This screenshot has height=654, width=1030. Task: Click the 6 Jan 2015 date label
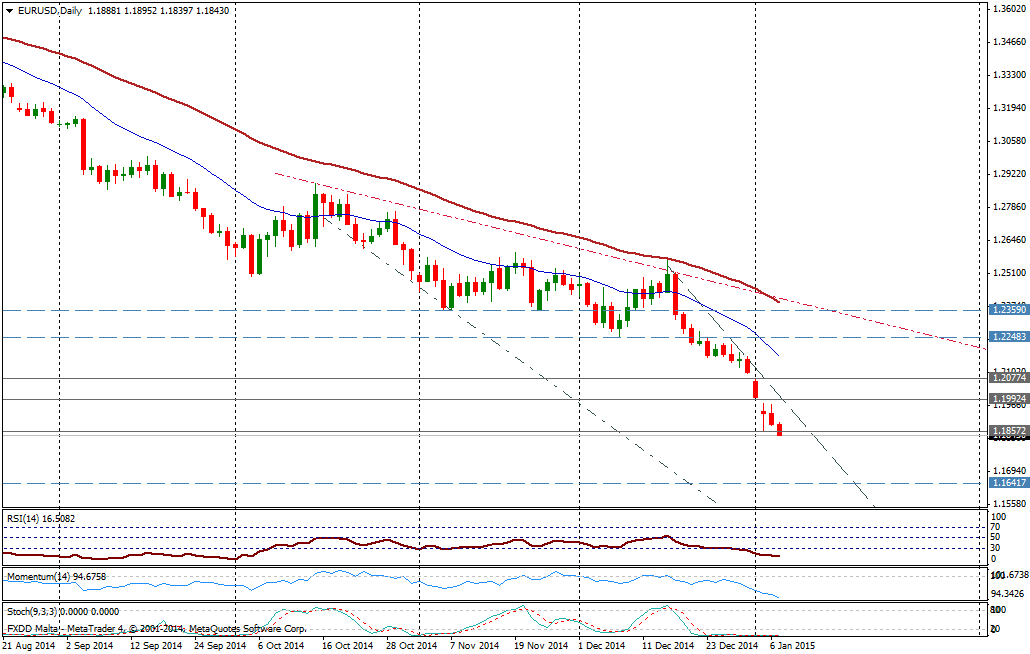(x=791, y=646)
